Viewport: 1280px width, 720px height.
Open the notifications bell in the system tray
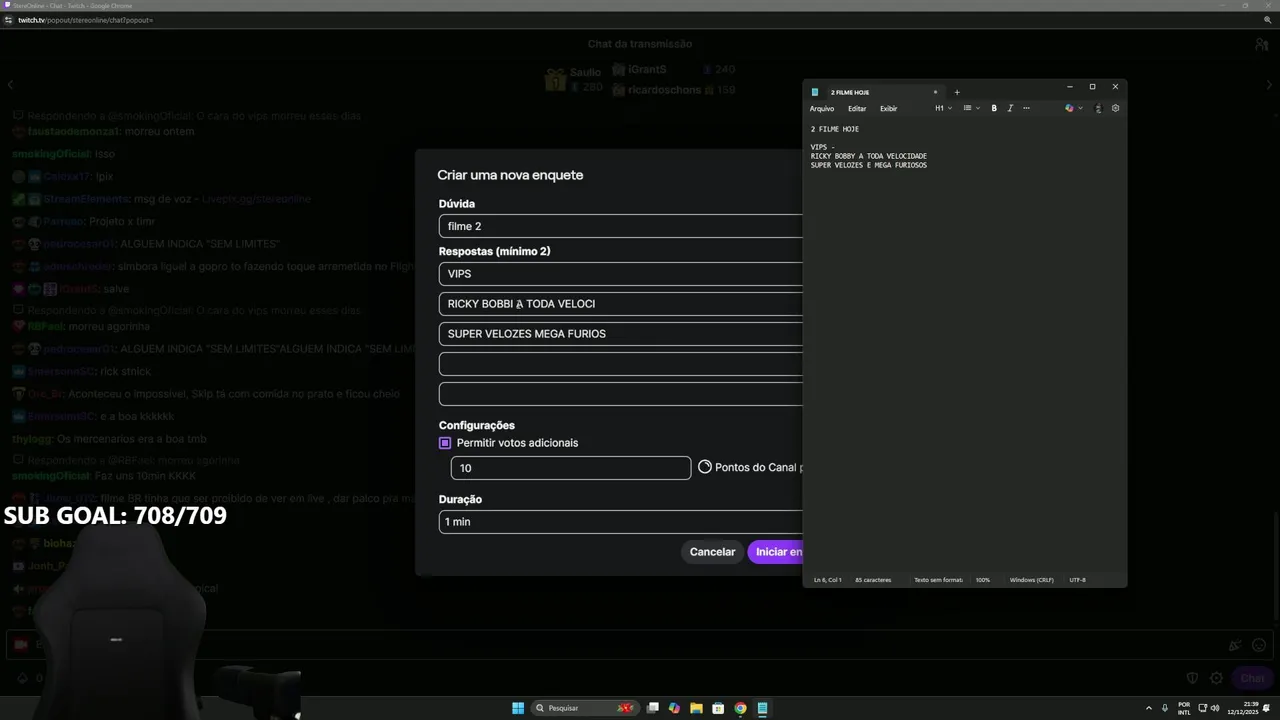click(x=1268, y=708)
